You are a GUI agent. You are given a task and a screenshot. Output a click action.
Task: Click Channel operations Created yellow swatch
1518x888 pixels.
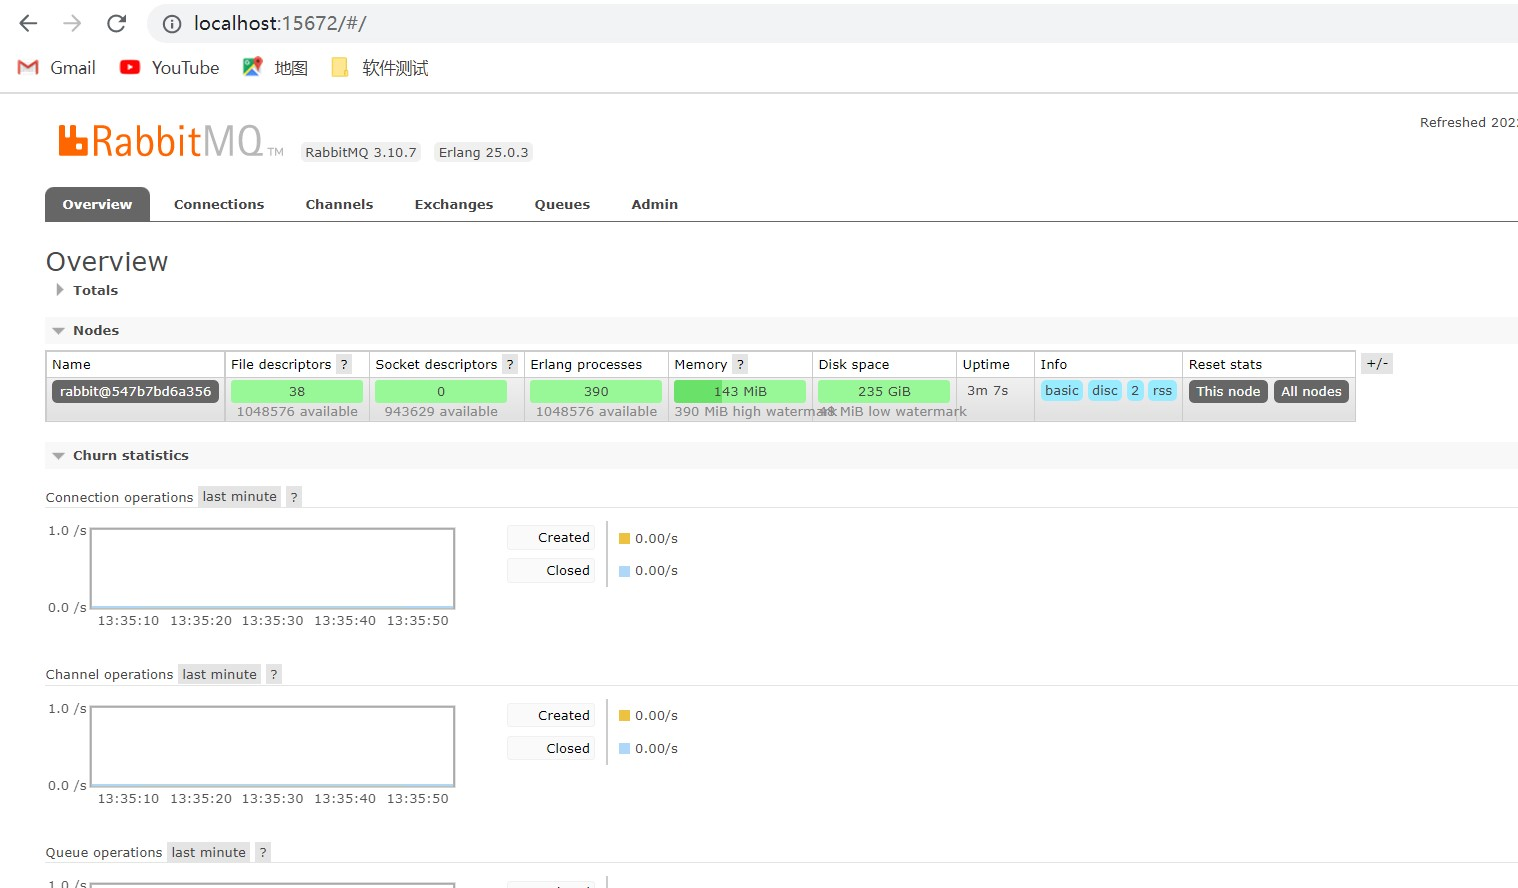624,716
